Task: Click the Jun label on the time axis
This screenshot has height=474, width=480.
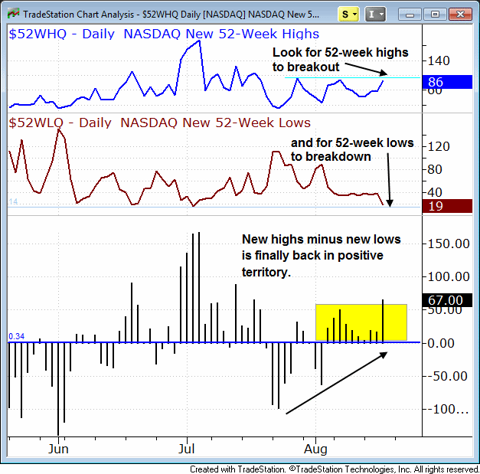Action: (x=58, y=449)
